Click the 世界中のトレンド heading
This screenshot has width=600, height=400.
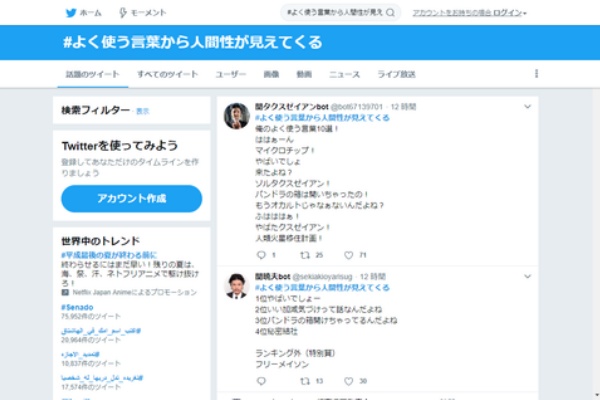point(101,241)
